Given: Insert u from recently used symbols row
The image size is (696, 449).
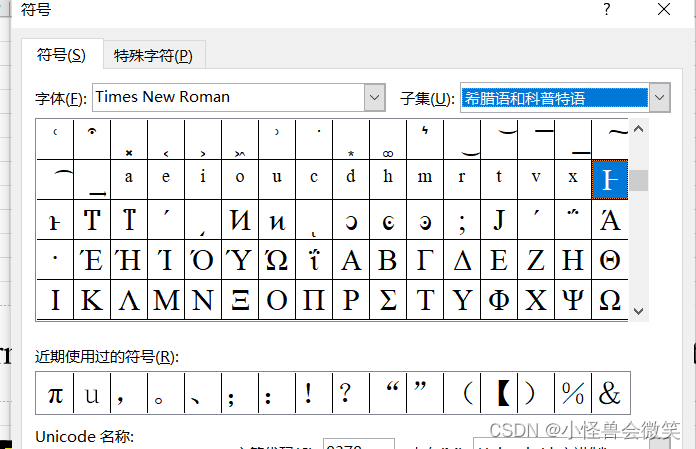Looking at the screenshot, I should click(92, 393).
